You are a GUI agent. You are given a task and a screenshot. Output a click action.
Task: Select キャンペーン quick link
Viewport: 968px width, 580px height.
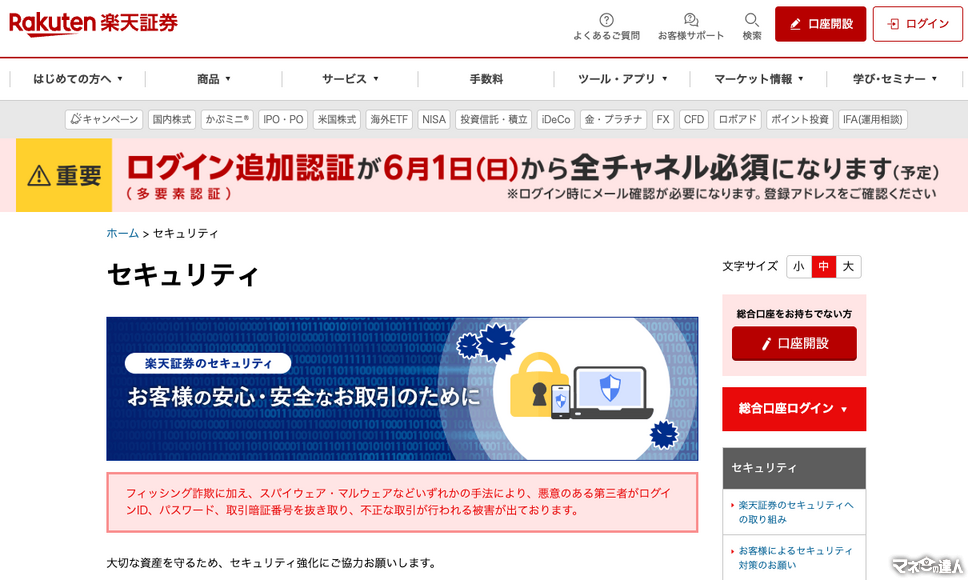pos(104,120)
